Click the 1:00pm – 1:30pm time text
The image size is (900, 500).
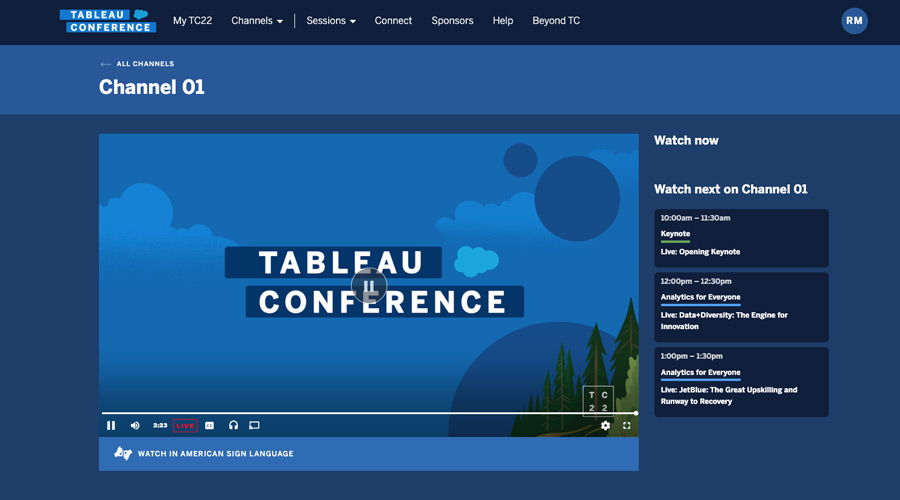tap(691, 356)
